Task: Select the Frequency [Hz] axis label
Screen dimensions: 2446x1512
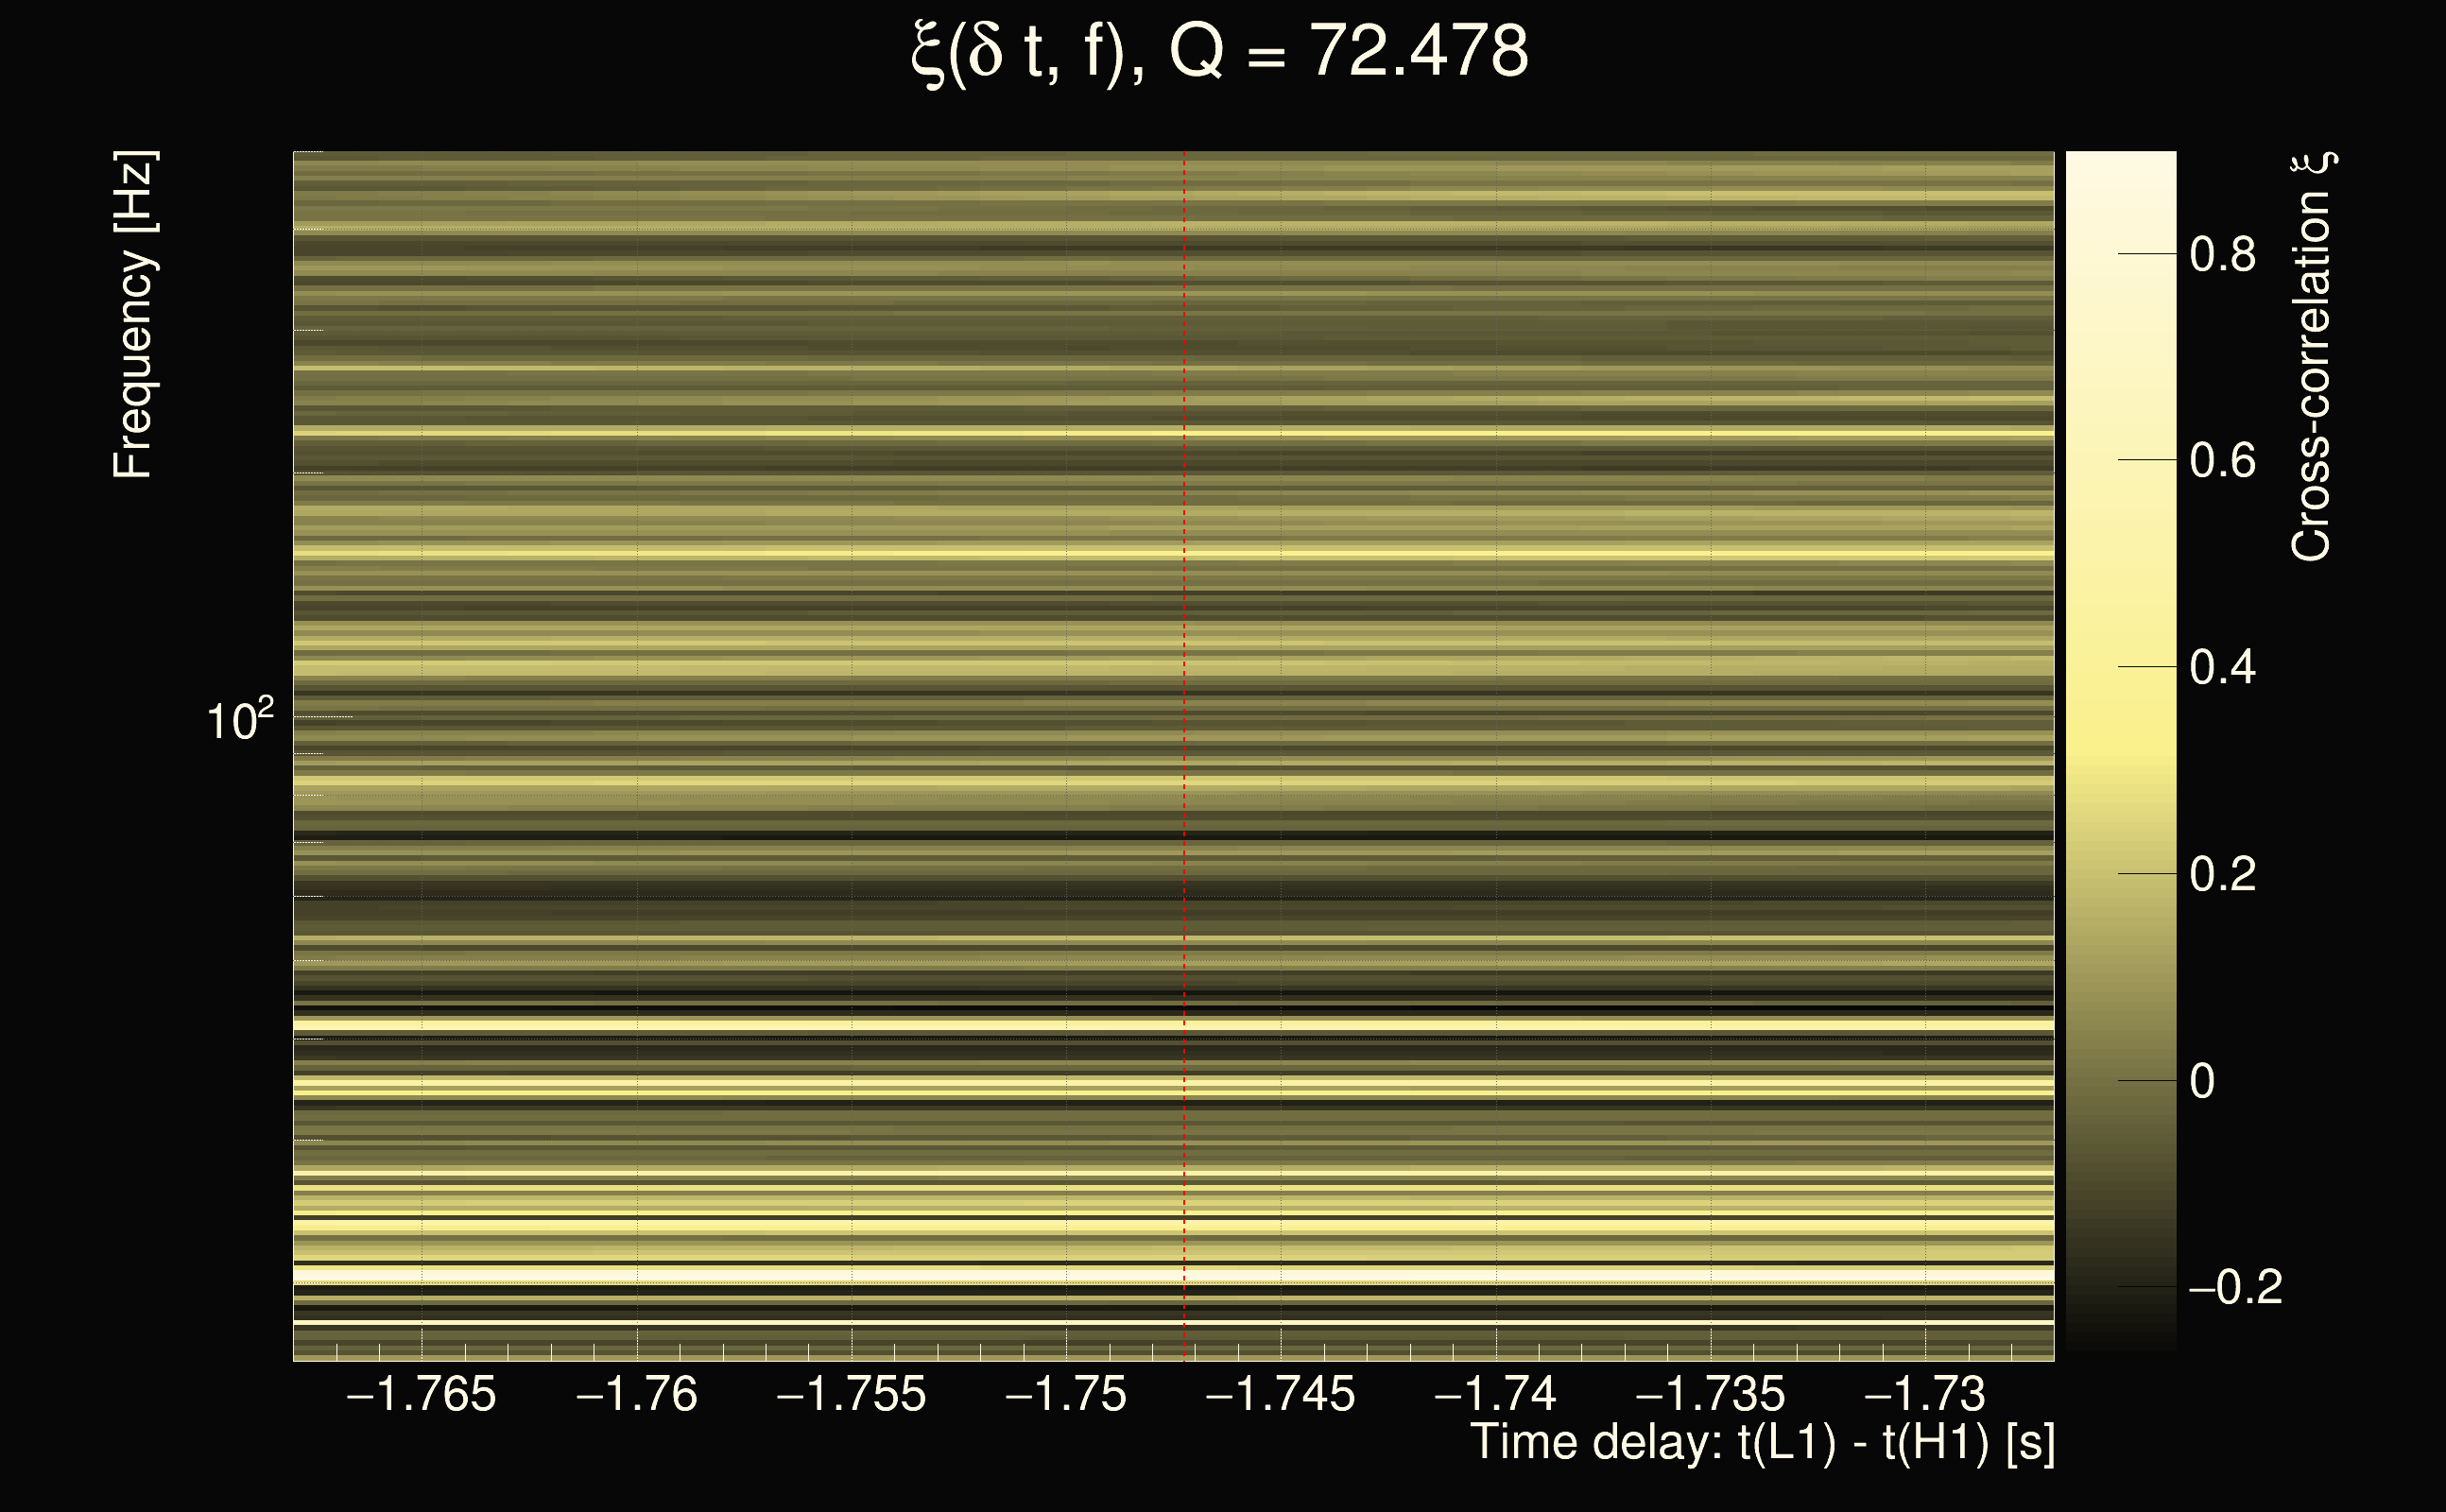Action: coord(133,315)
